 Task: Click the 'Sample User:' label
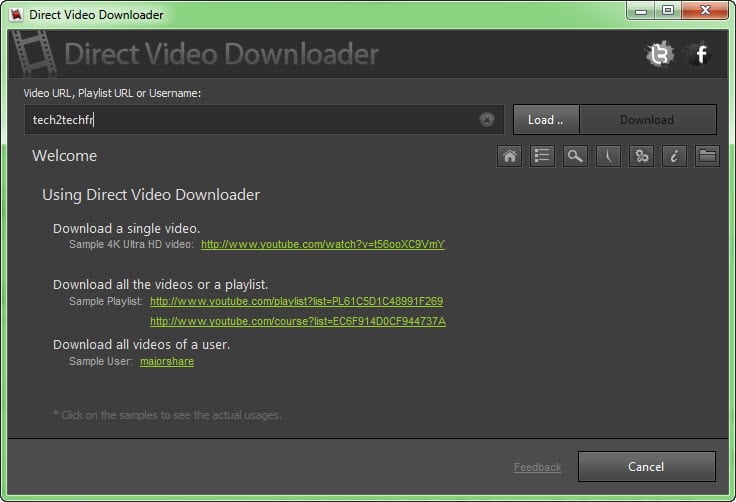coord(101,361)
